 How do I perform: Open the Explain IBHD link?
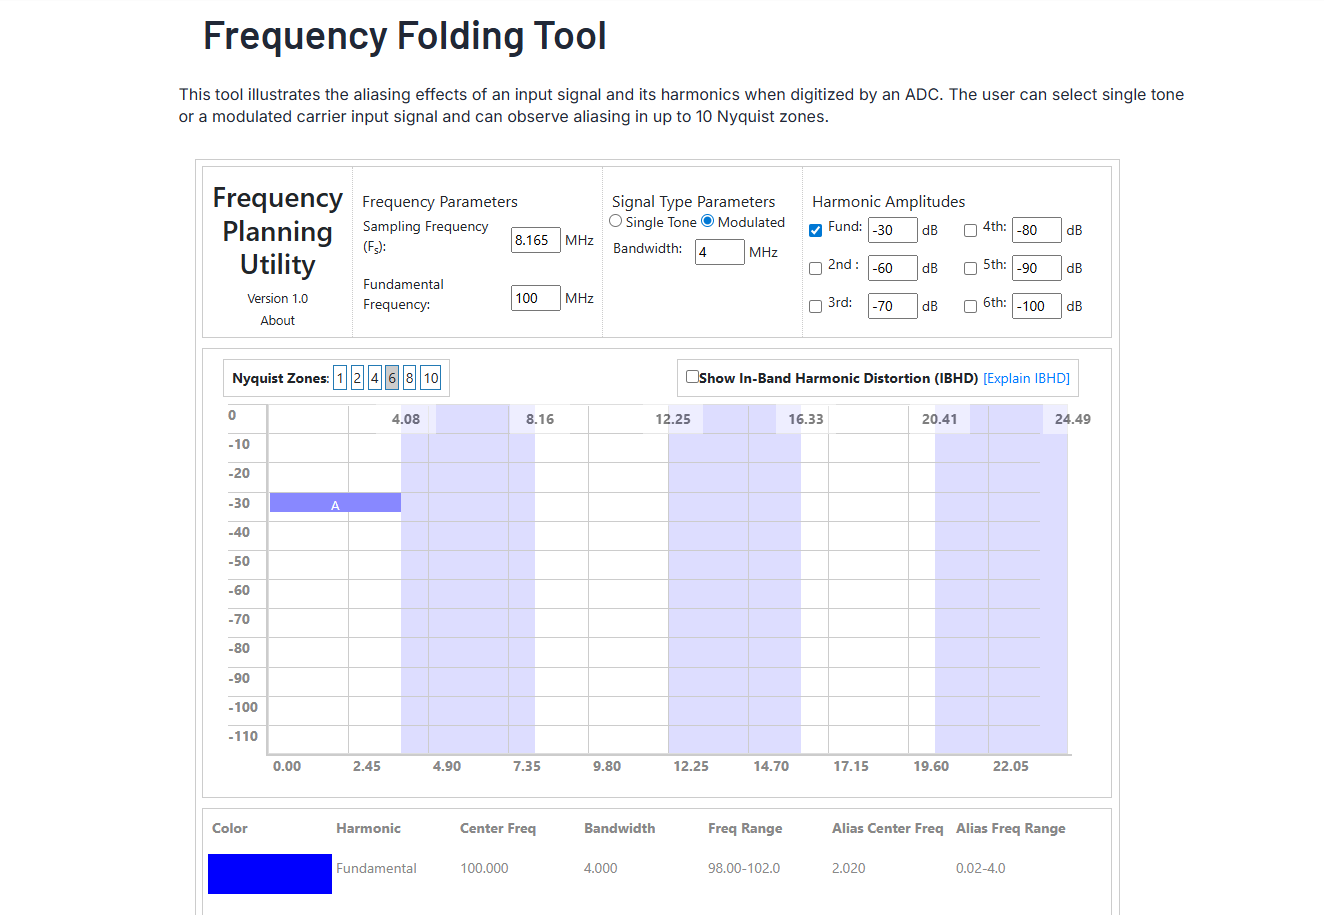coord(1026,378)
